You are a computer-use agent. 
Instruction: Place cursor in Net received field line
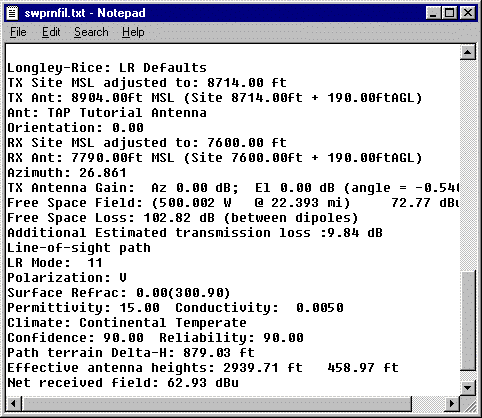coord(123,383)
